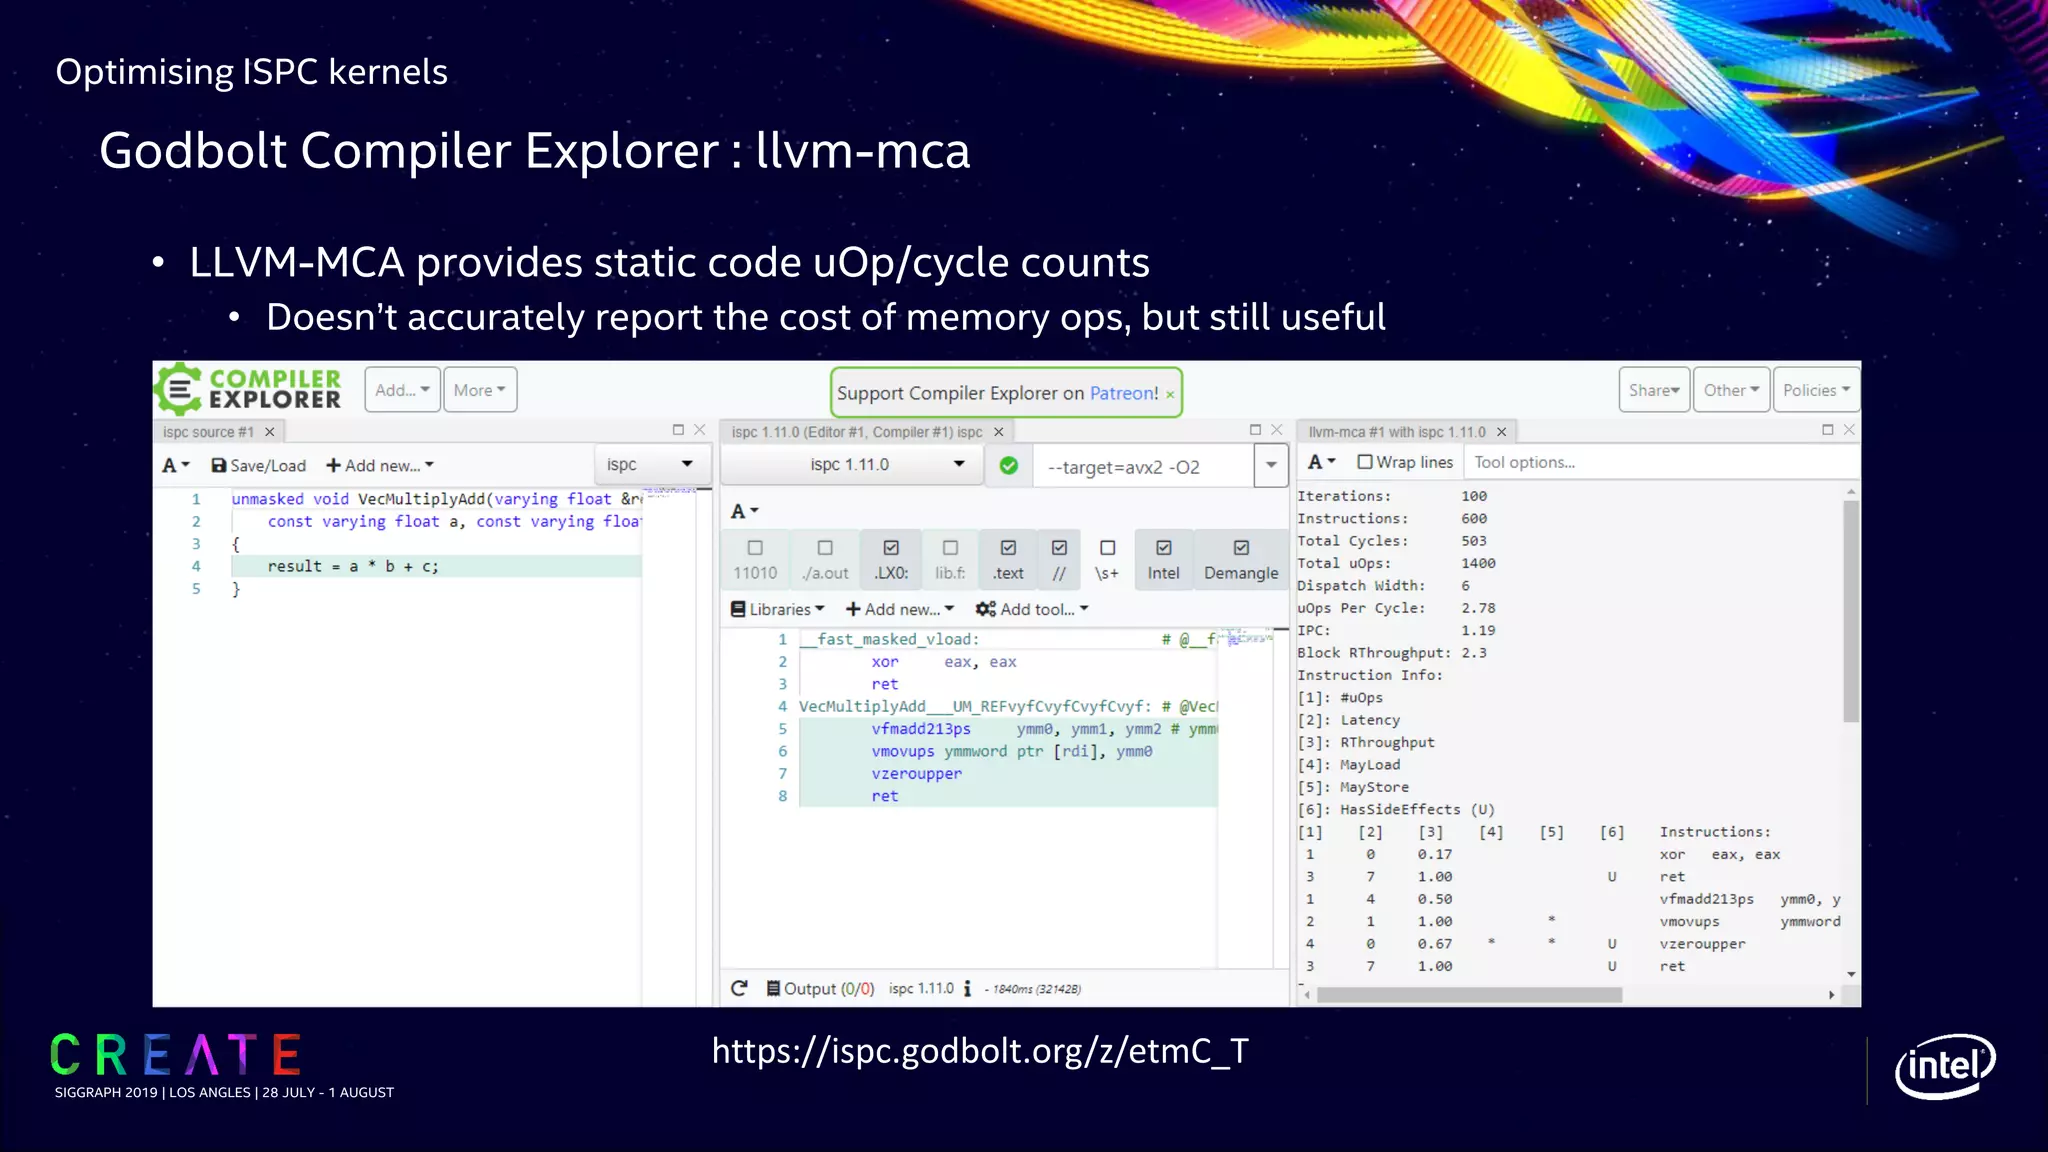
Task: Click the llvm-mca horizontal scrollbar
Action: [x=1469, y=995]
